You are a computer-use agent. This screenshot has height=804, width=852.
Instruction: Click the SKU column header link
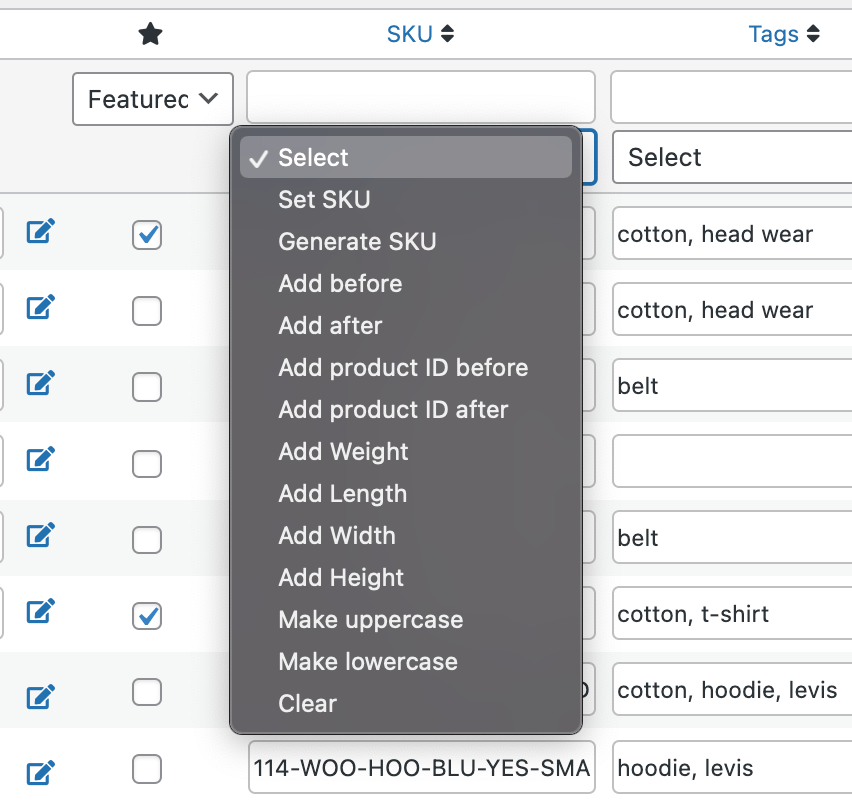click(x=410, y=33)
